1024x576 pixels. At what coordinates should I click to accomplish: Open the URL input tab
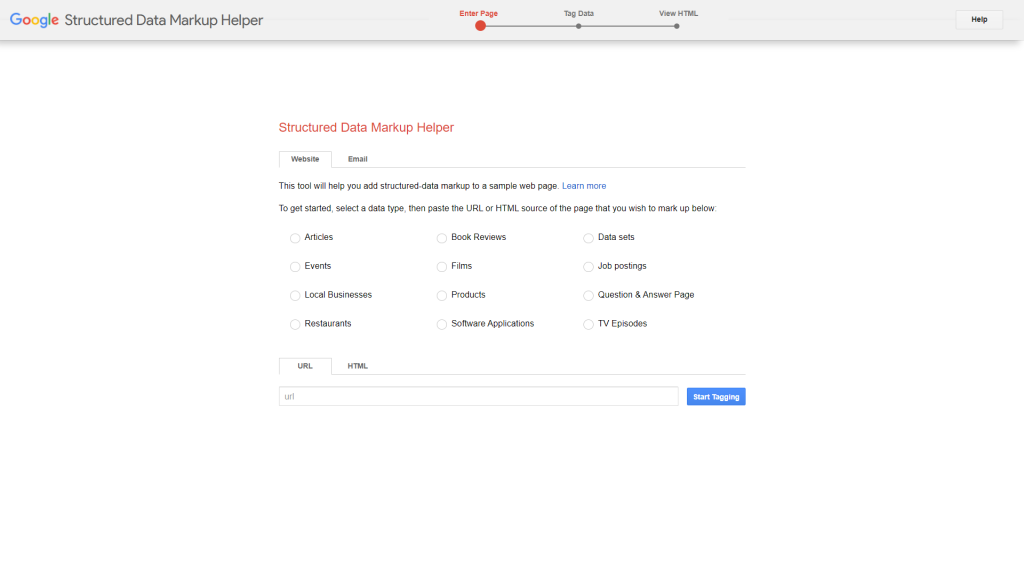click(305, 366)
